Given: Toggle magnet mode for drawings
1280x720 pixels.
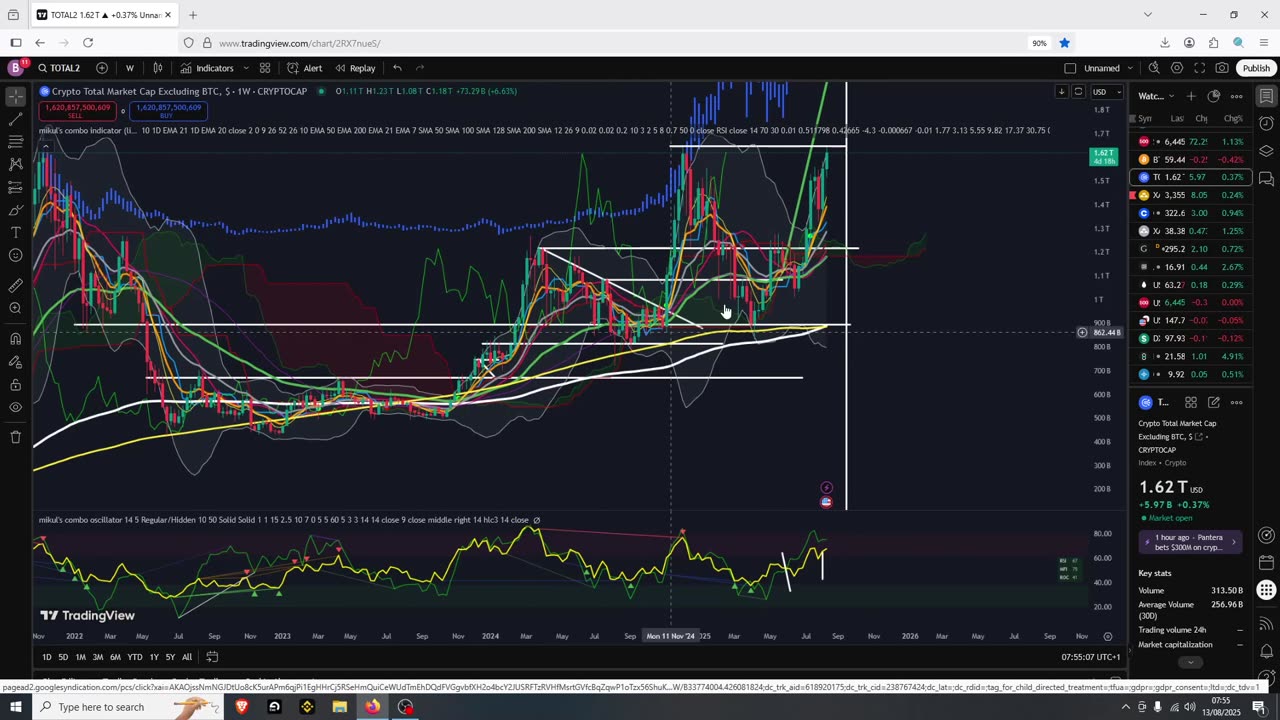Looking at the screenshot, I should pyautogui.click(x=15, y=338).
